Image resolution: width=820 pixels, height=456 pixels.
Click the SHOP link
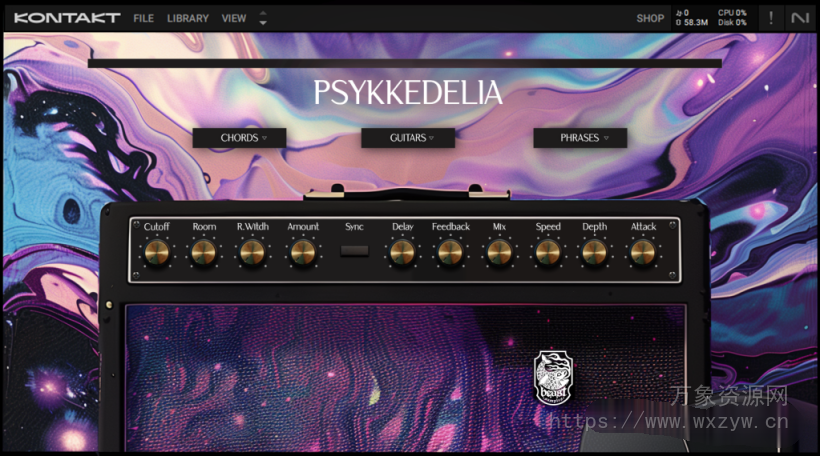click(650, 18)
